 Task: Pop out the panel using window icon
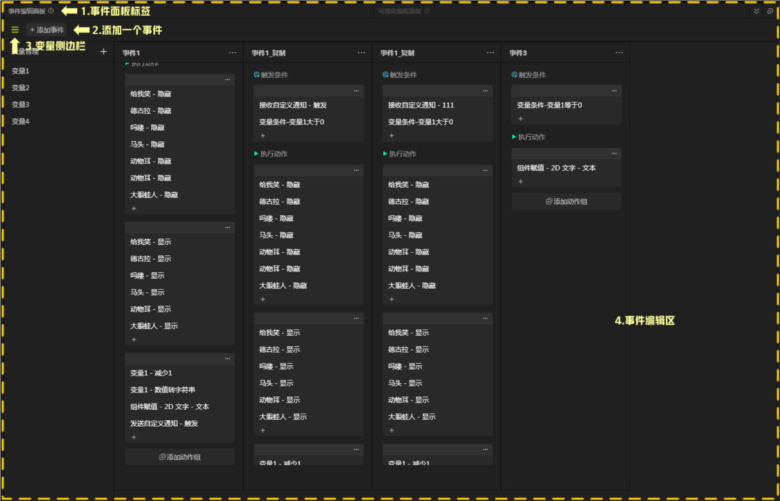[770, 11]
